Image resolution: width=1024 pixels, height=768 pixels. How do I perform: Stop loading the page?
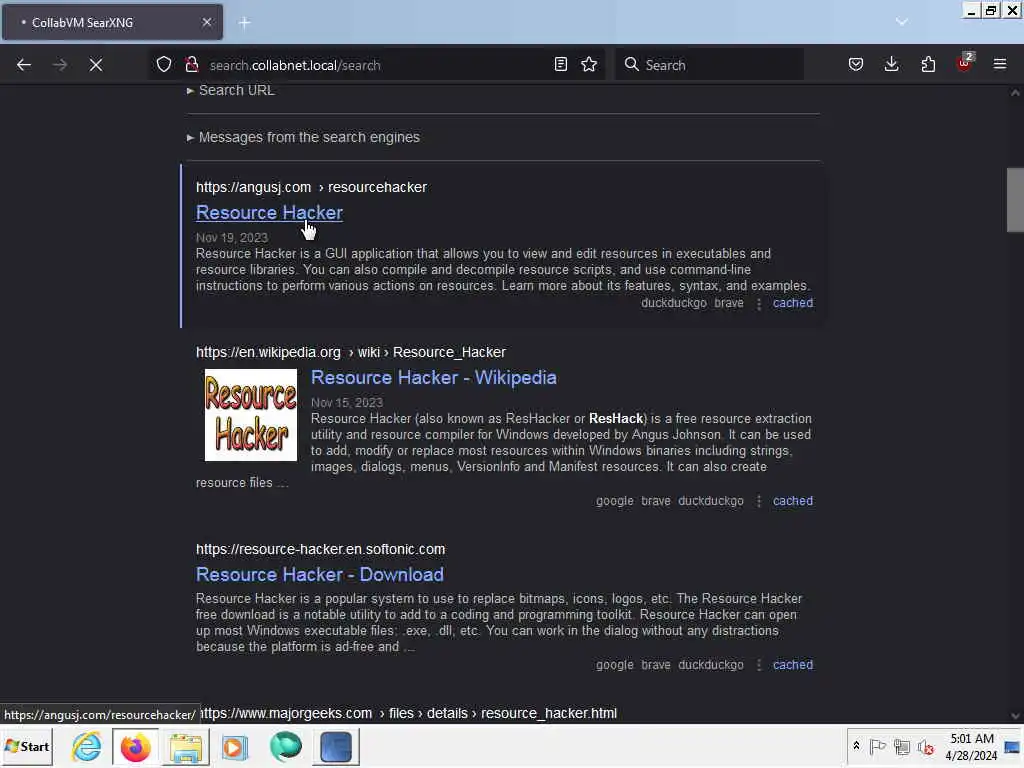click(96, 65)
